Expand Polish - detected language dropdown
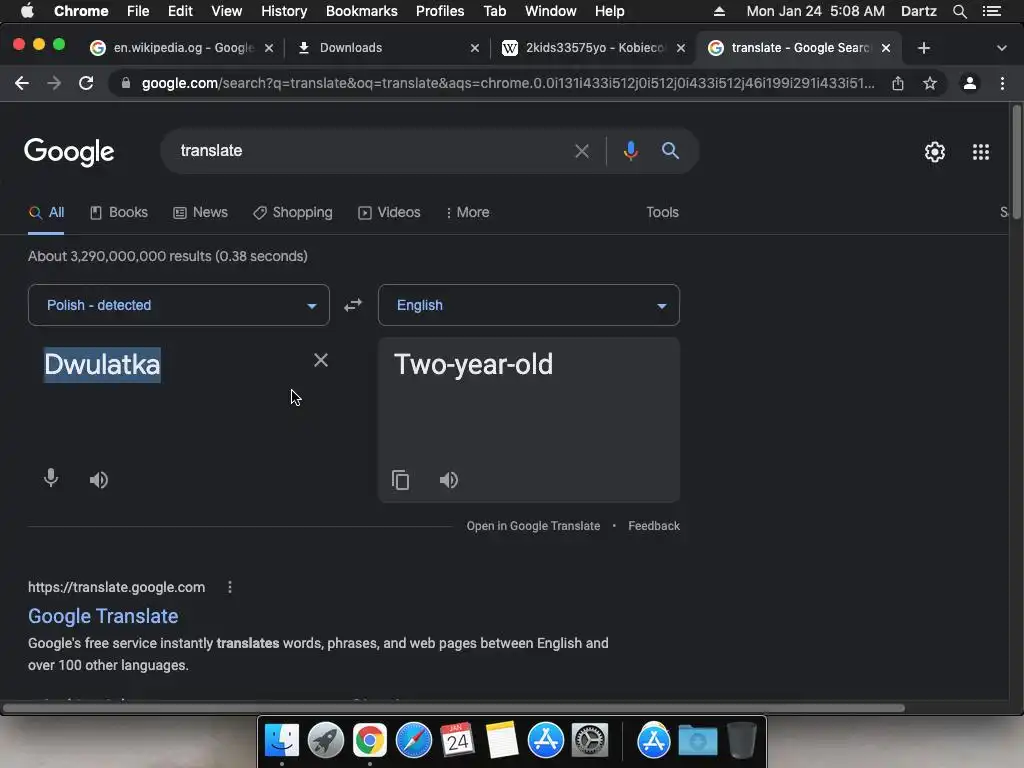1024x768 pixels. 179,305
